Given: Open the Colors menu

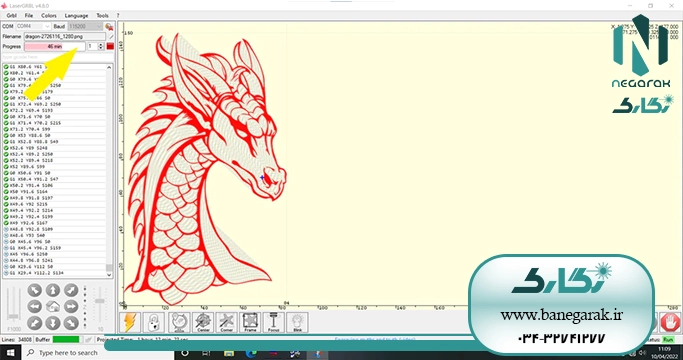Looking at the screenshot, I should pos(49,15).
